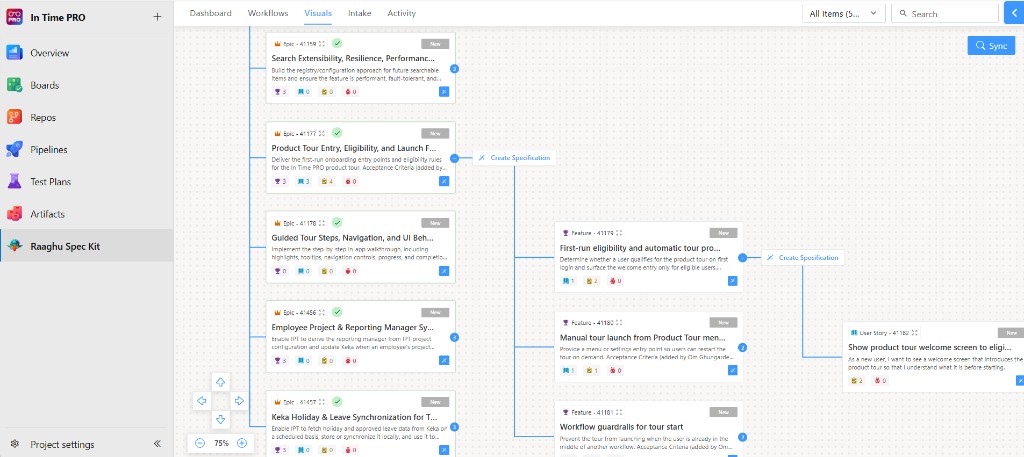Open the Boards hub
This screenshot has width=1024, height=457.
pyautogui.click(x=86, y=86)
